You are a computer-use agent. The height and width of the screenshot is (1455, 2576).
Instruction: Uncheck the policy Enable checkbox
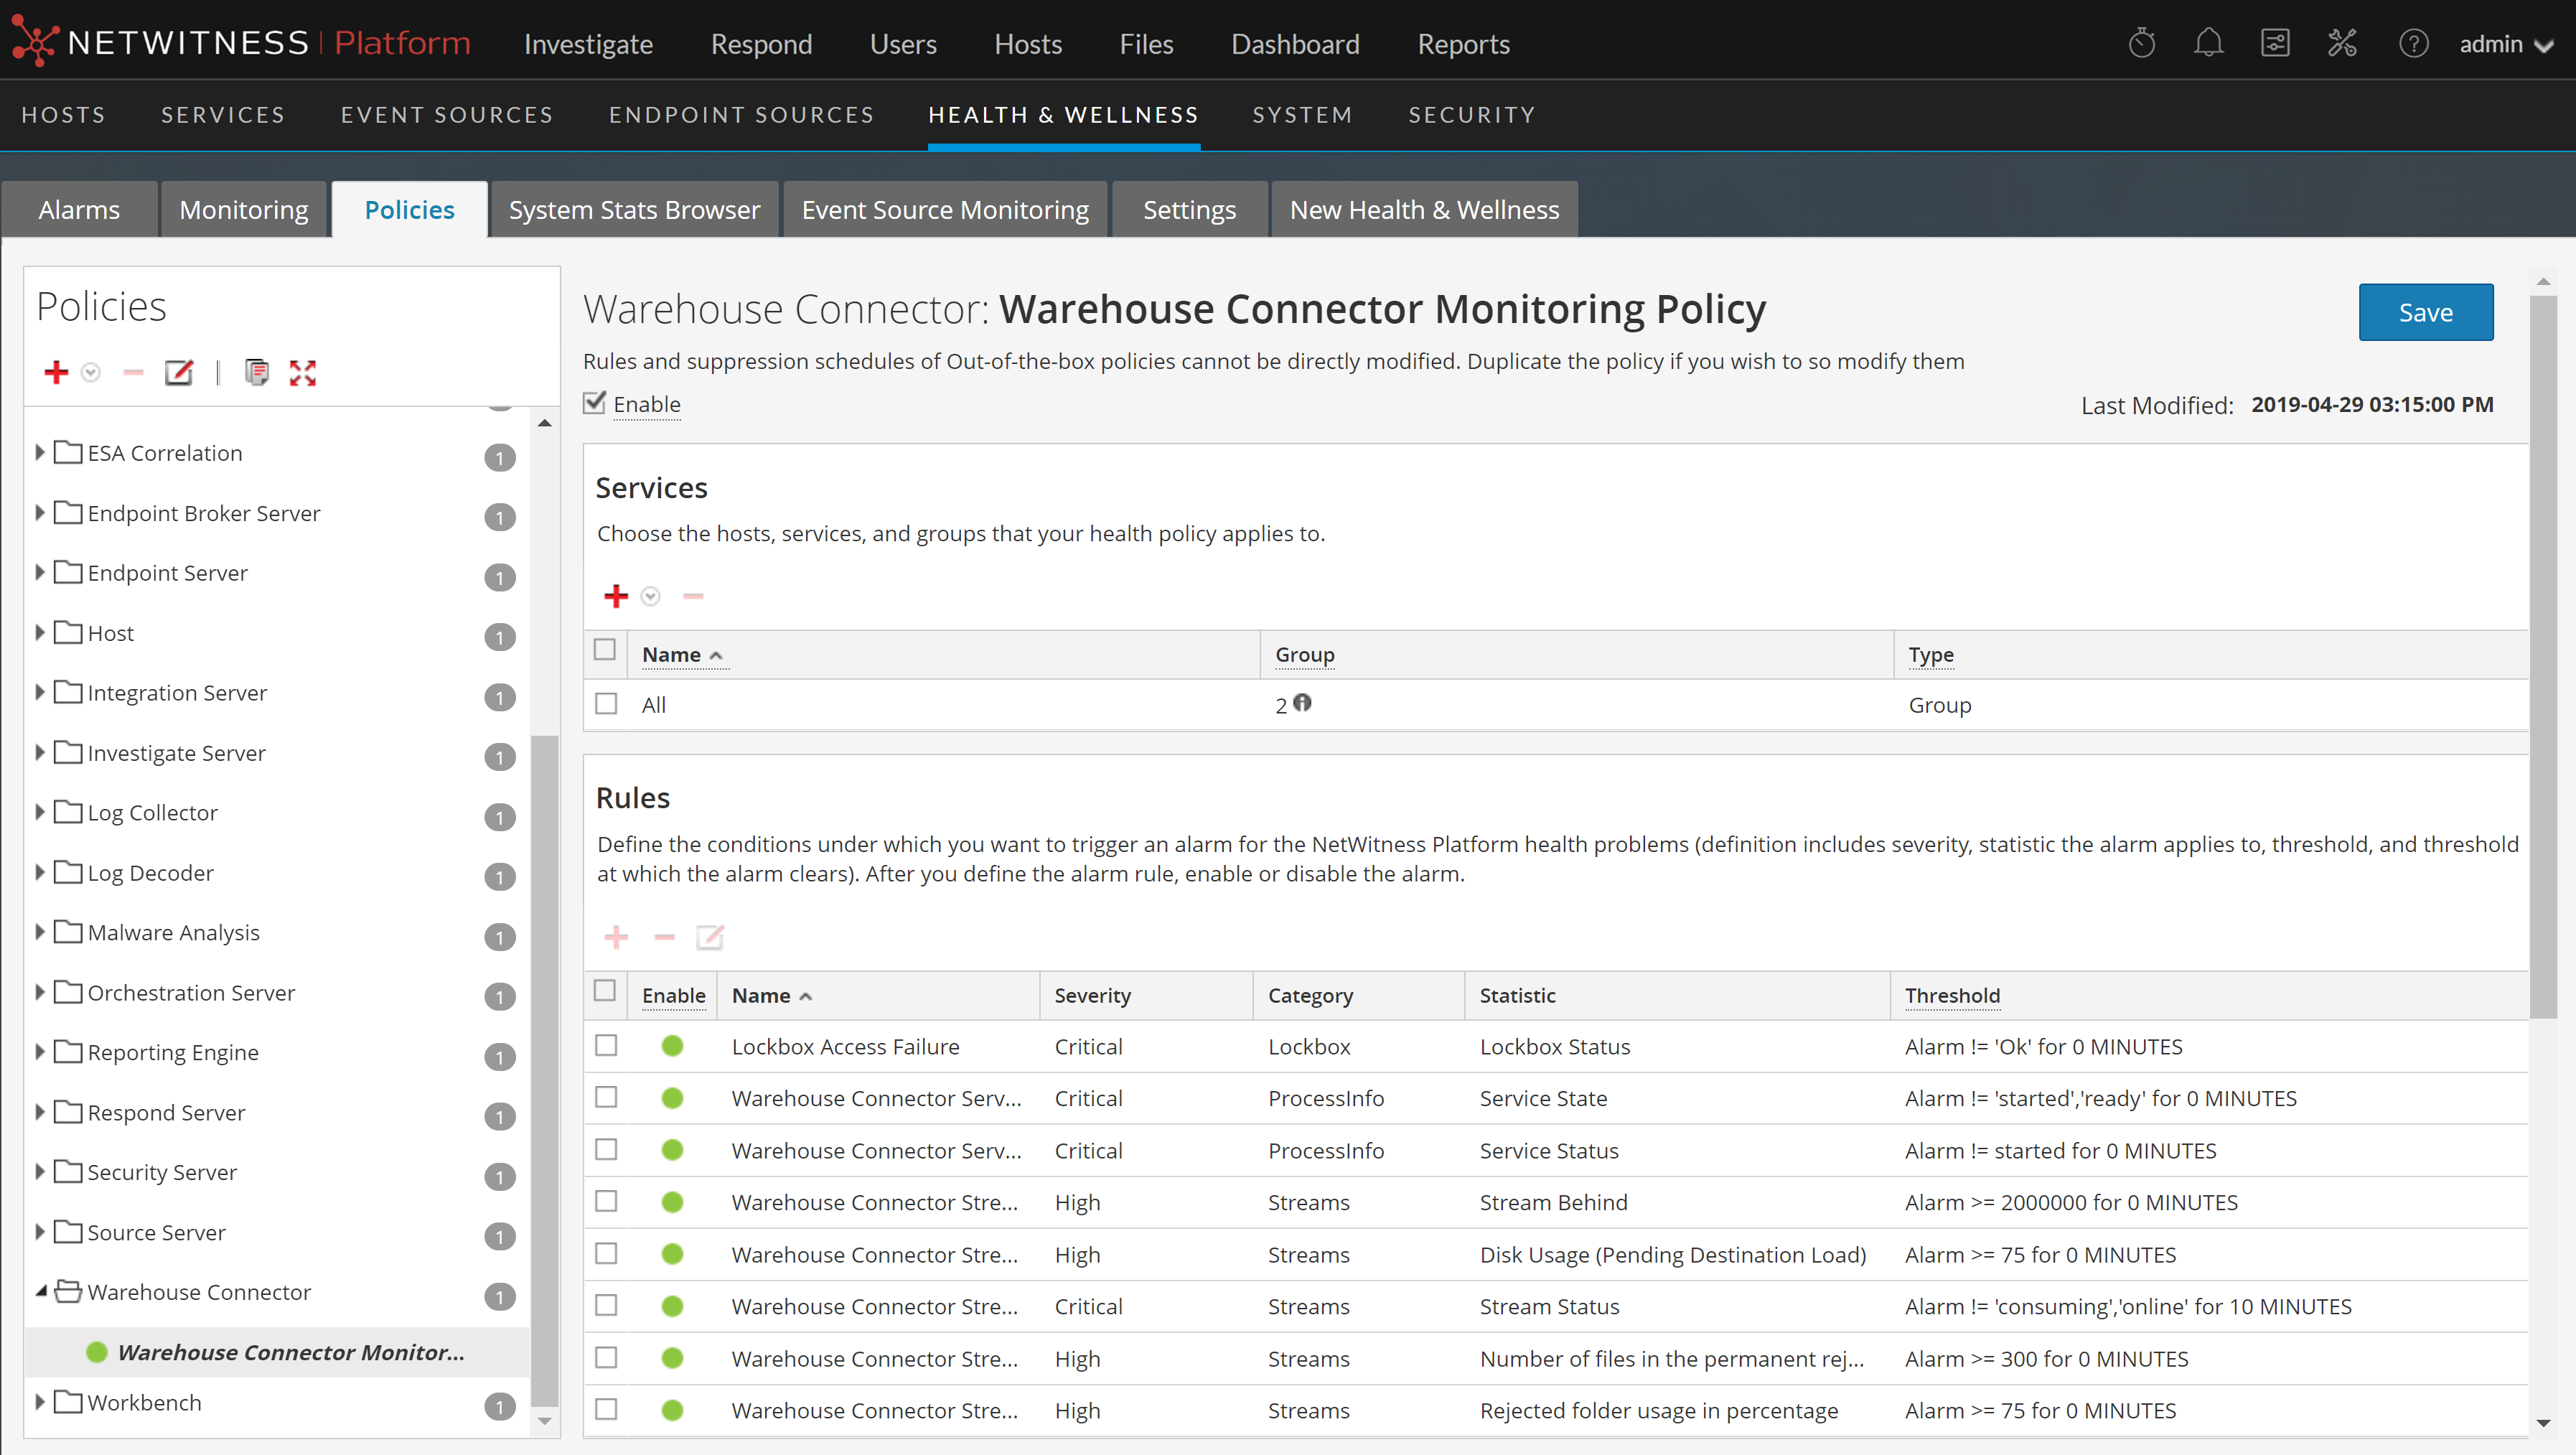tap(595, 403)
